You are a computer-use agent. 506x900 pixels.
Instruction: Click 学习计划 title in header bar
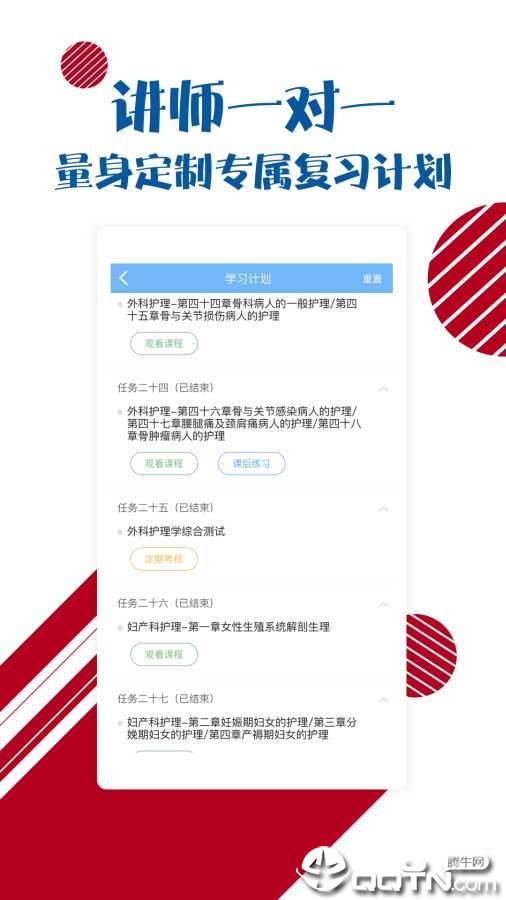(248, 279)
